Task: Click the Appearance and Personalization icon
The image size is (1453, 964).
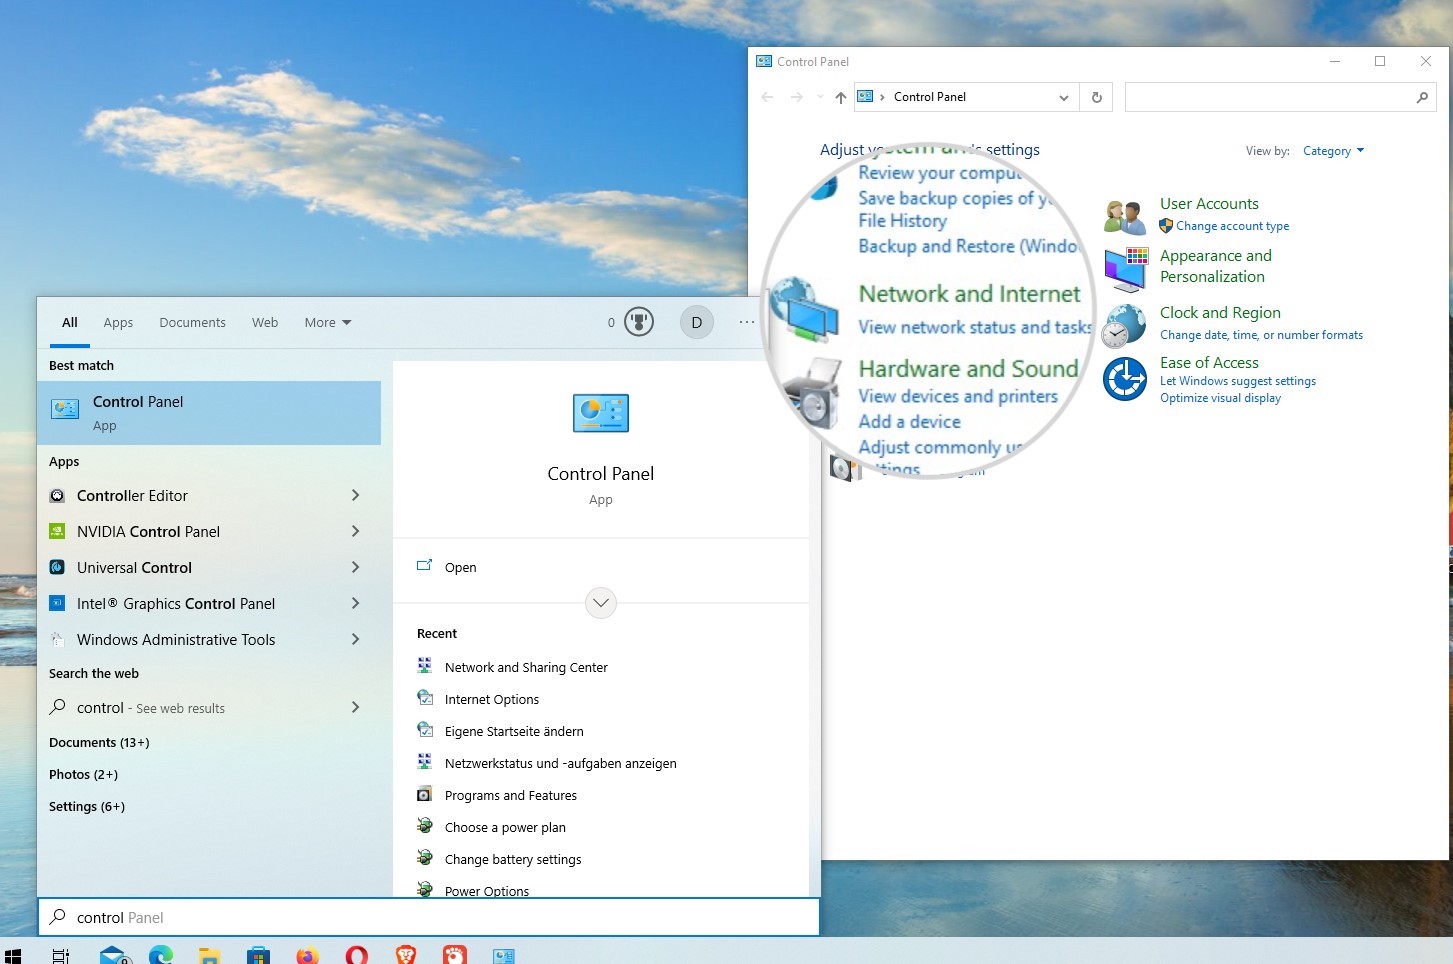Action: tap(1125, 269)
